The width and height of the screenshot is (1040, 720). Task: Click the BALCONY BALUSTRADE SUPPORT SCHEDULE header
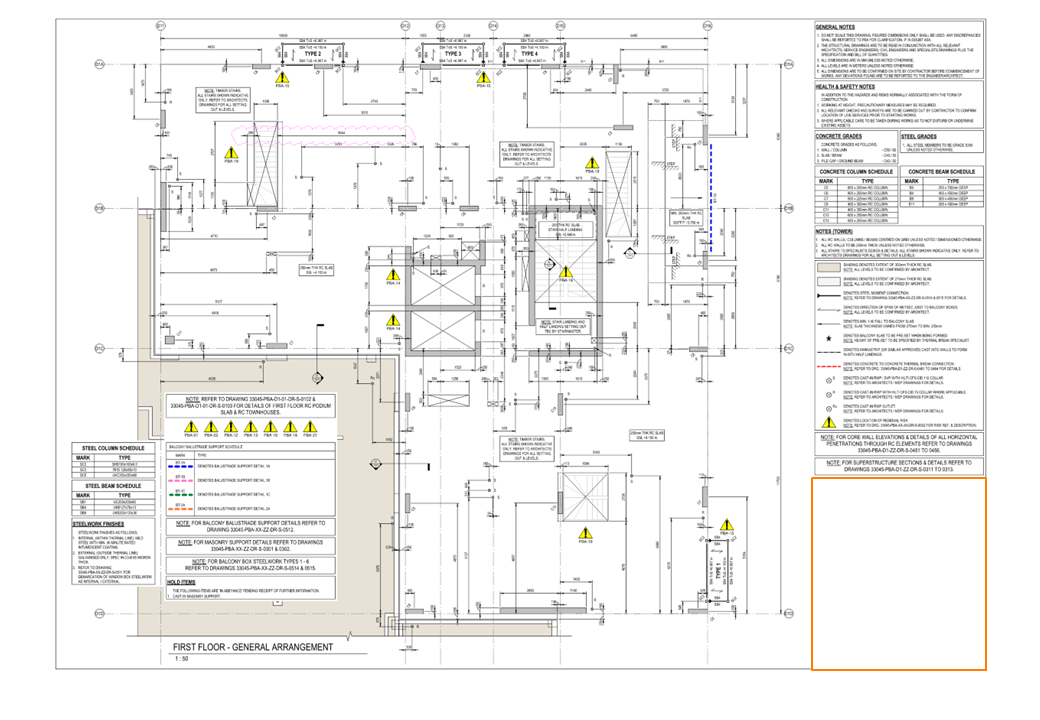coord(204,447)
